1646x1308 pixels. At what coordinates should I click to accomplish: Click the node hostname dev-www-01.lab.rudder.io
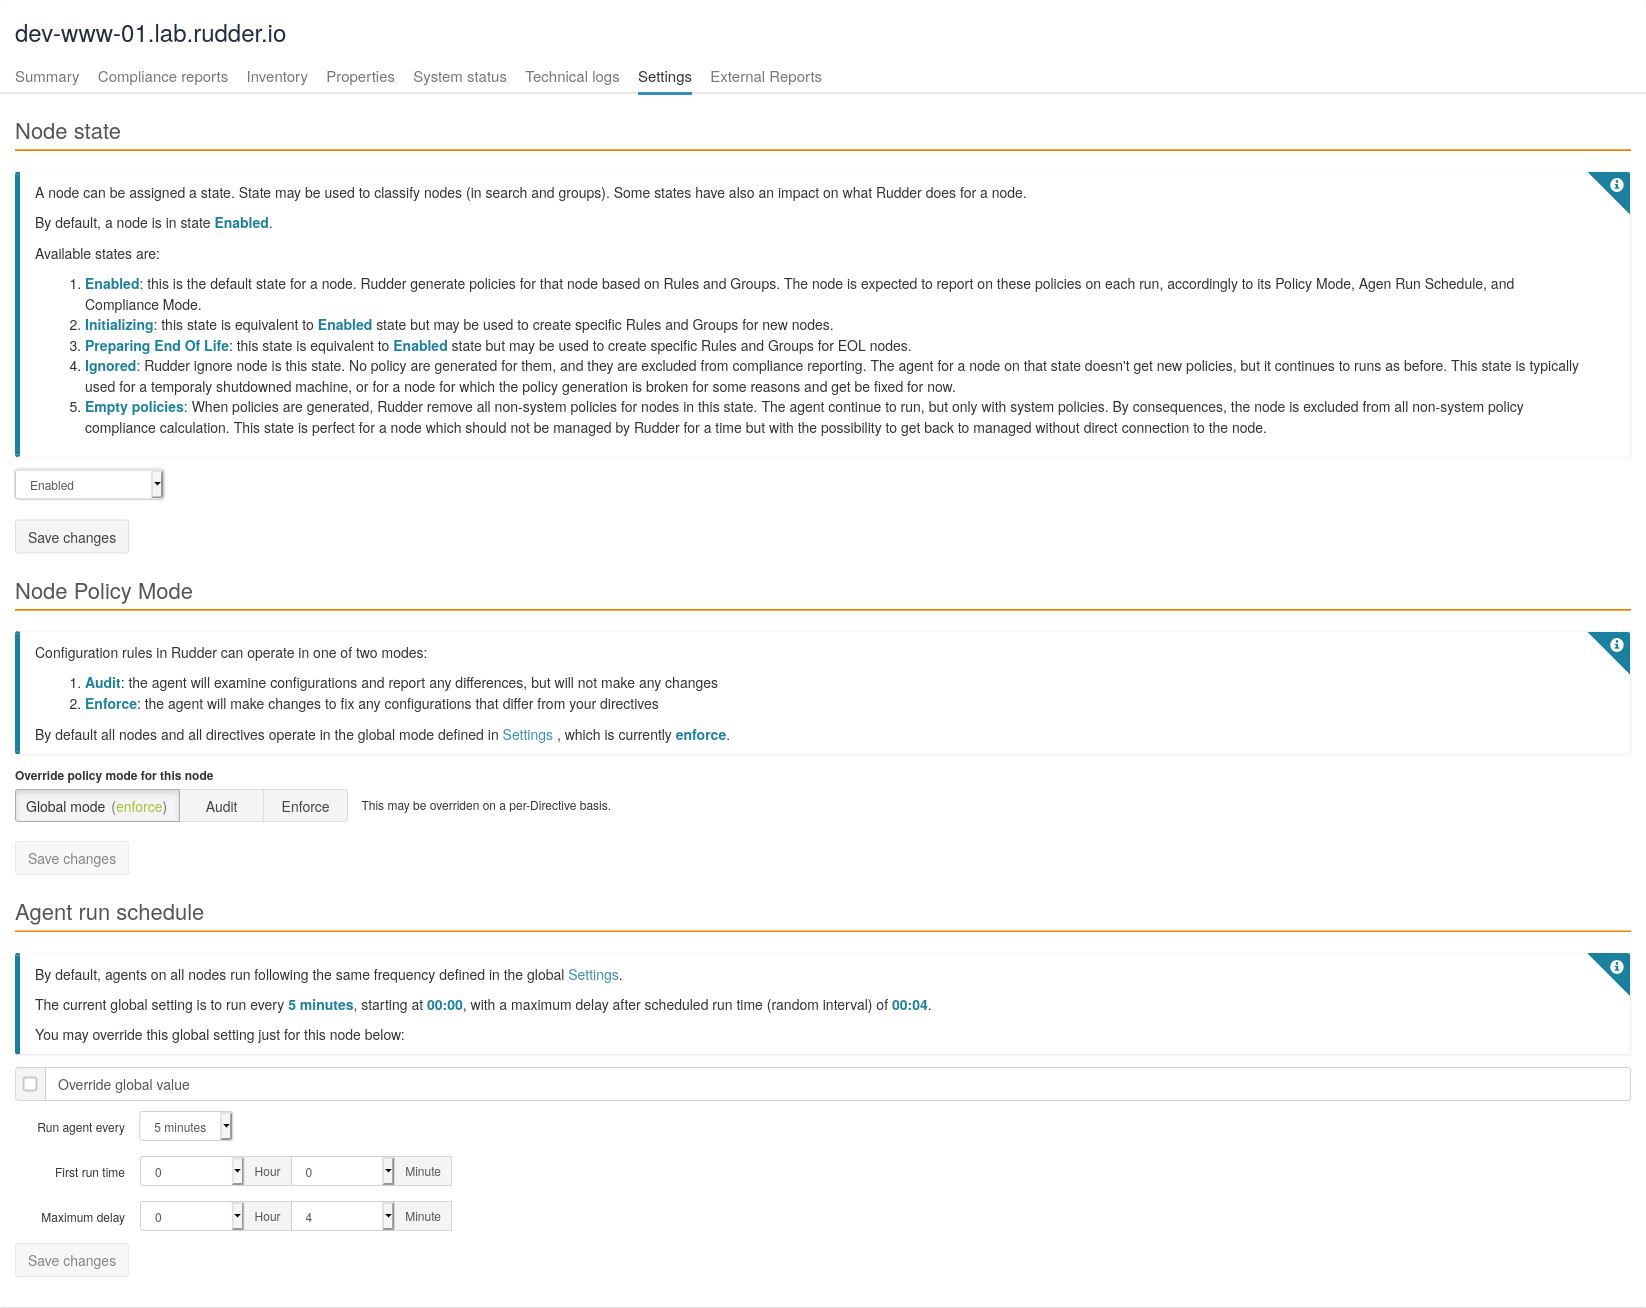click(150, 34)
